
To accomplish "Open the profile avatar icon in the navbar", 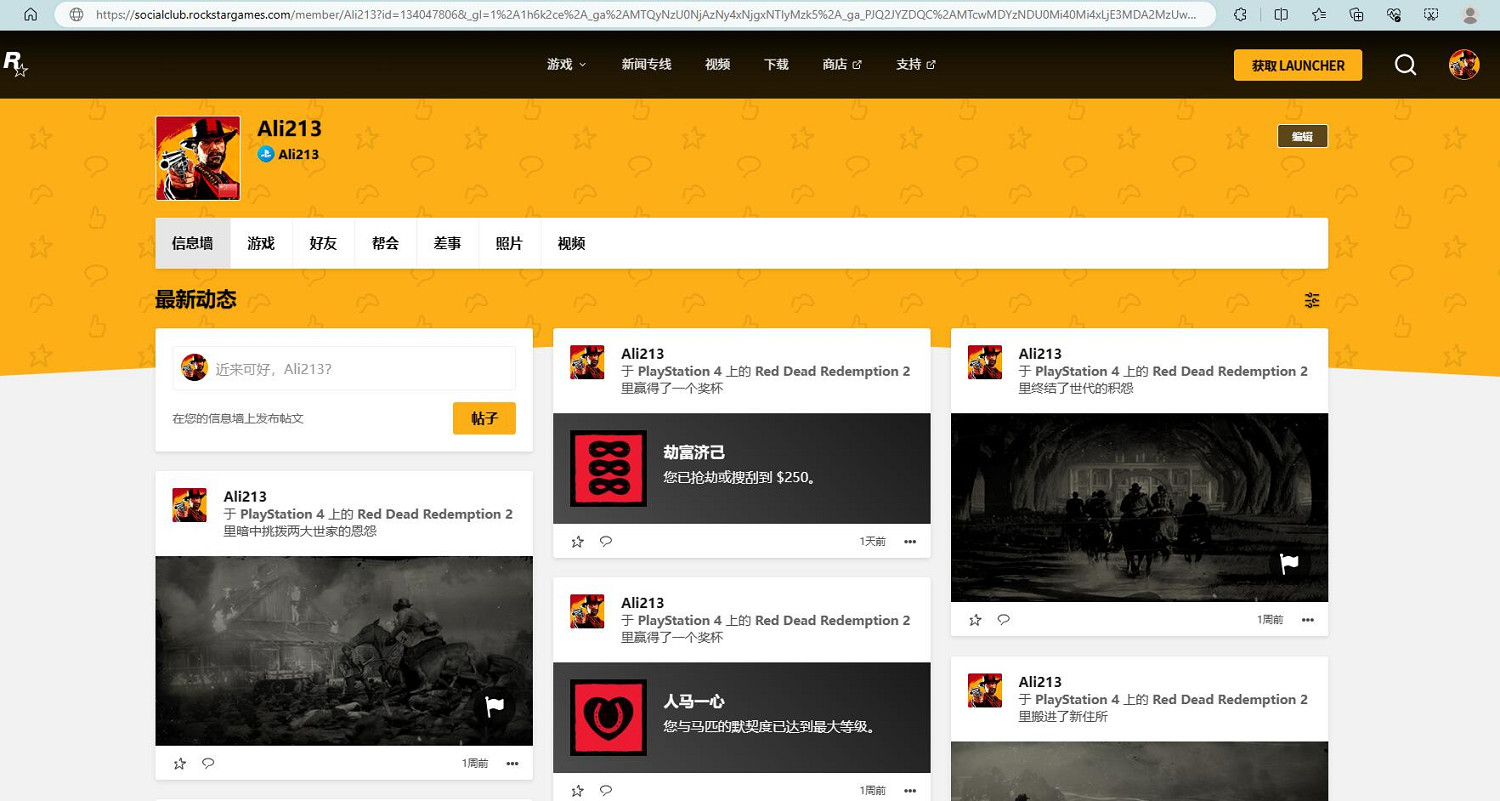I will 1464,64.
